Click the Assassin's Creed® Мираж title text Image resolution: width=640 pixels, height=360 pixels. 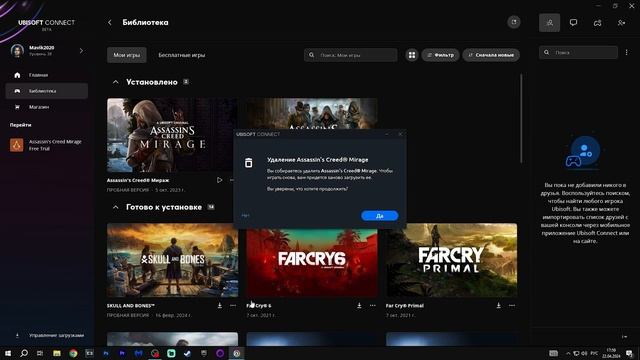[138, 180]
